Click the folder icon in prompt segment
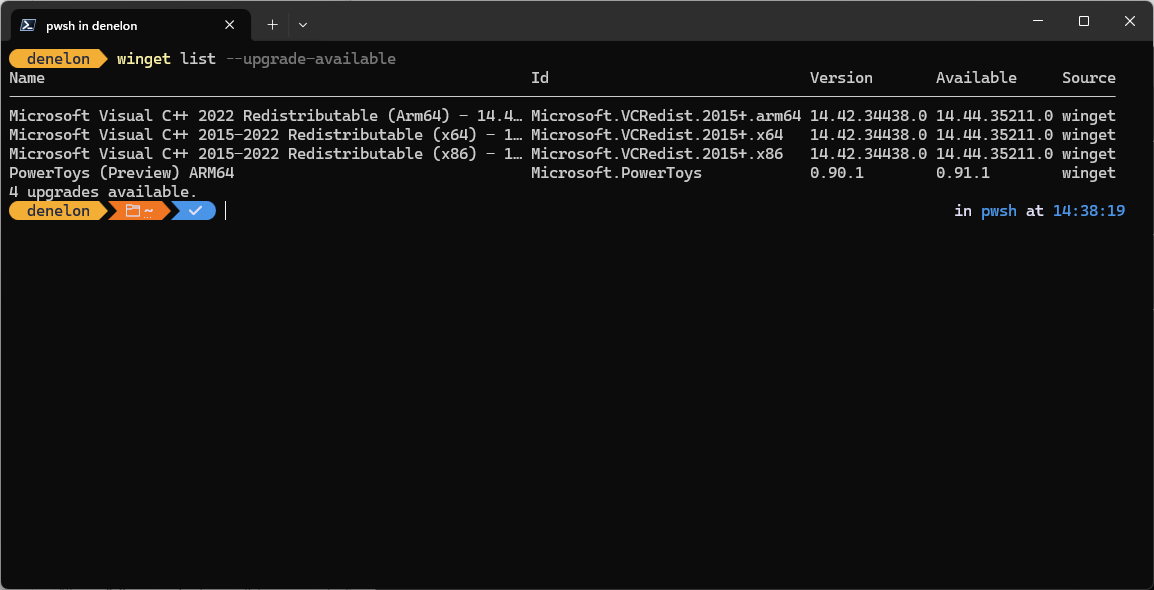Viewport: 1154px width, 590px height. pyautogui.click(x=132, y=211)
